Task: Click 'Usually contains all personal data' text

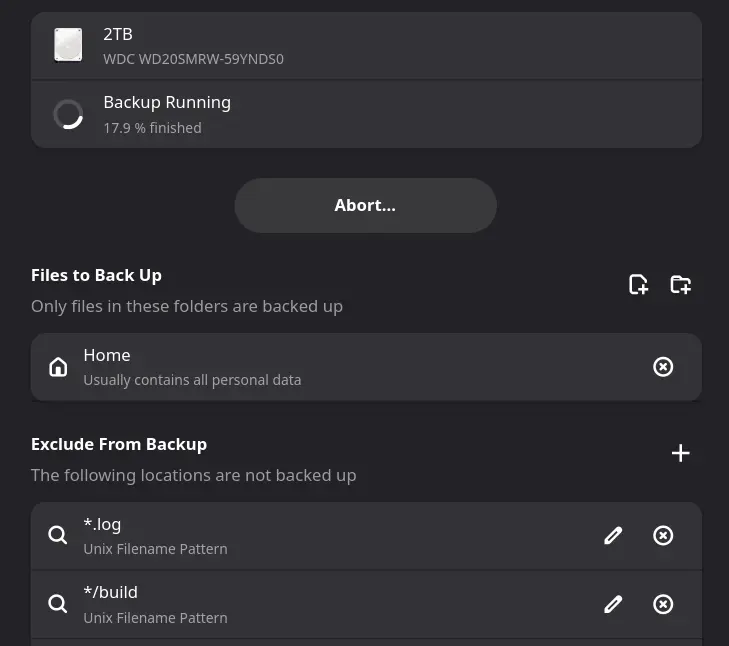Action: coord(192,380)
